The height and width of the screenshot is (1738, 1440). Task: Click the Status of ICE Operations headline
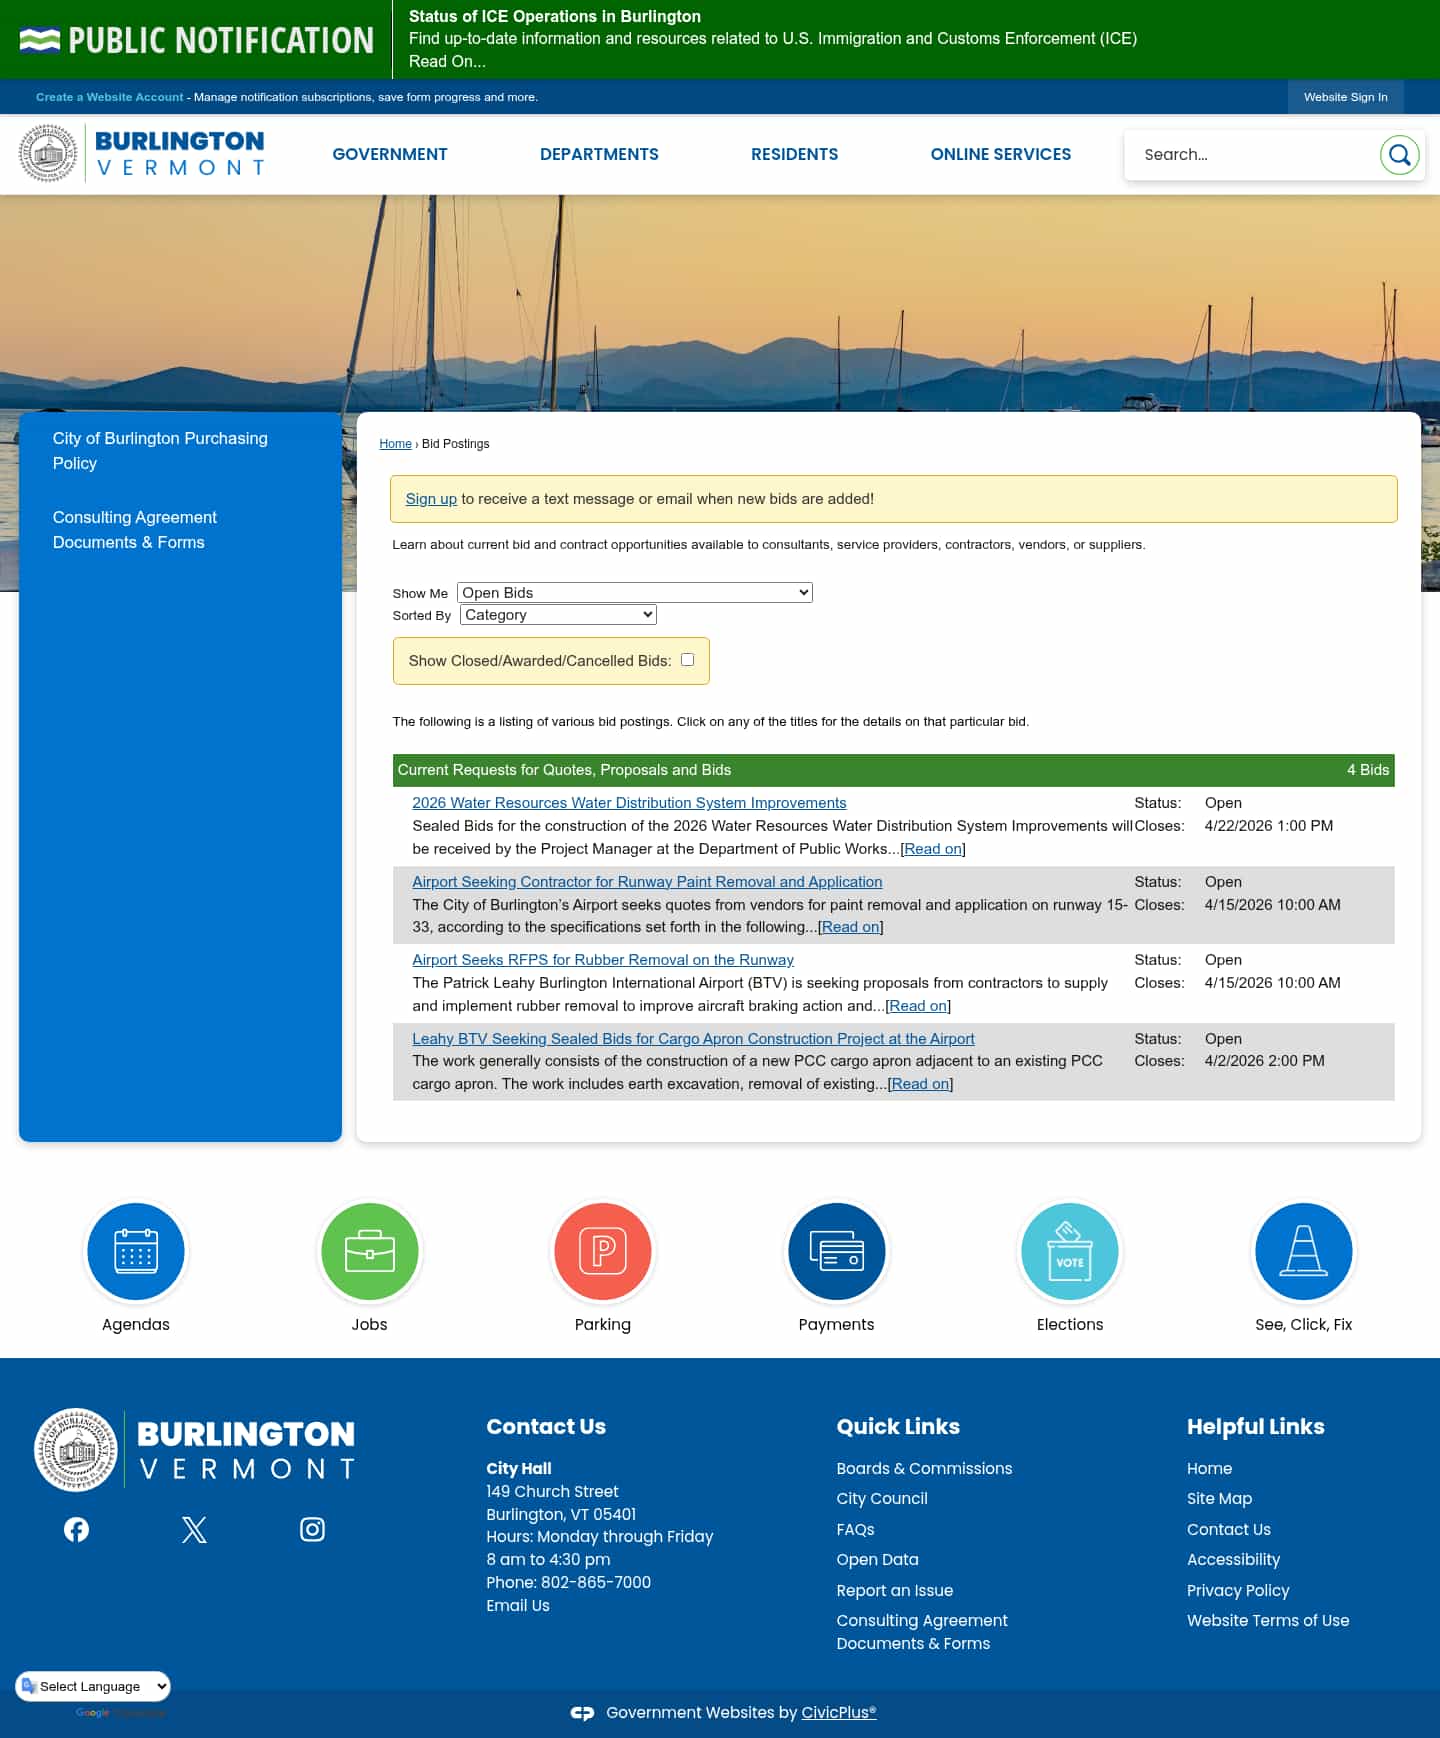pyautogui.click(x=554, y=16)
